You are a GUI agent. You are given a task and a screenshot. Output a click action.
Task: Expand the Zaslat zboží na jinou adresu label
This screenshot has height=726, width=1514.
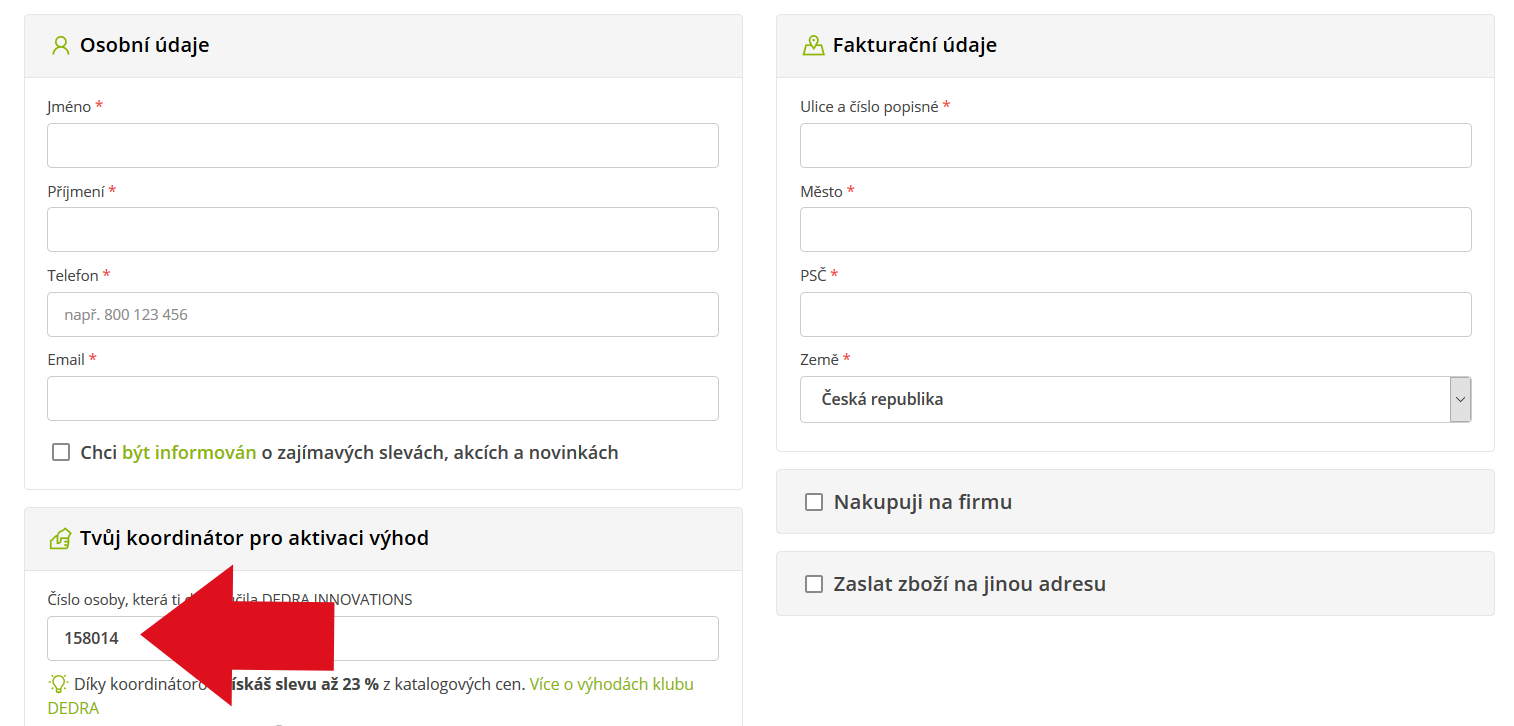pos(969,584)
